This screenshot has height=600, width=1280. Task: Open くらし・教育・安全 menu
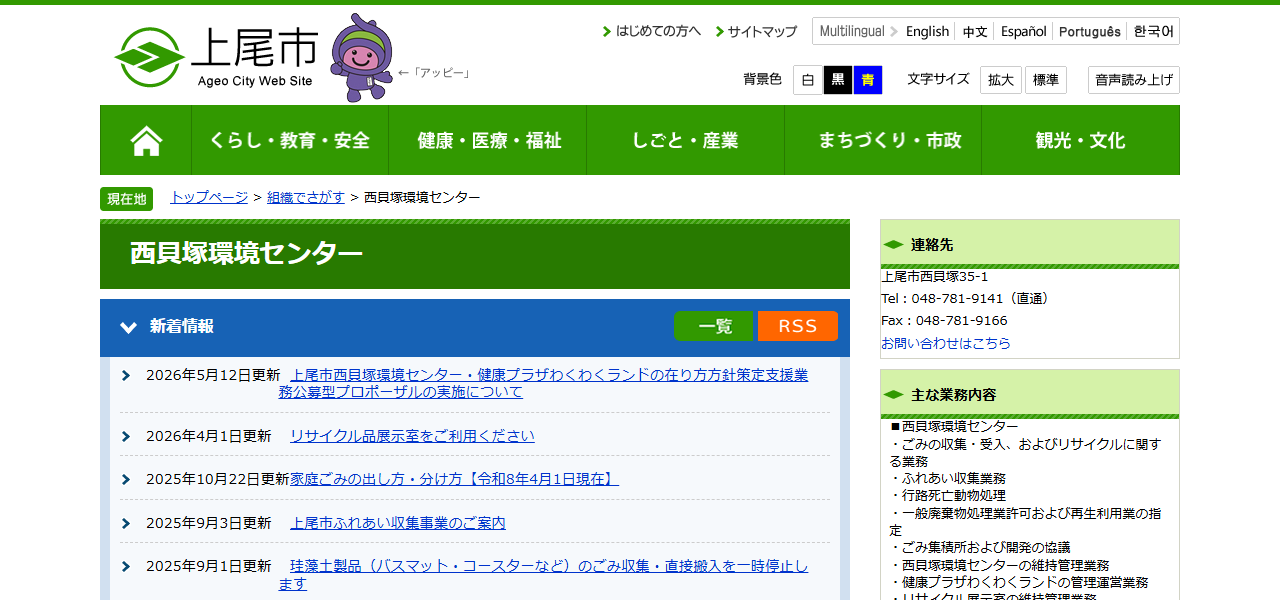(x=290, y=140)
